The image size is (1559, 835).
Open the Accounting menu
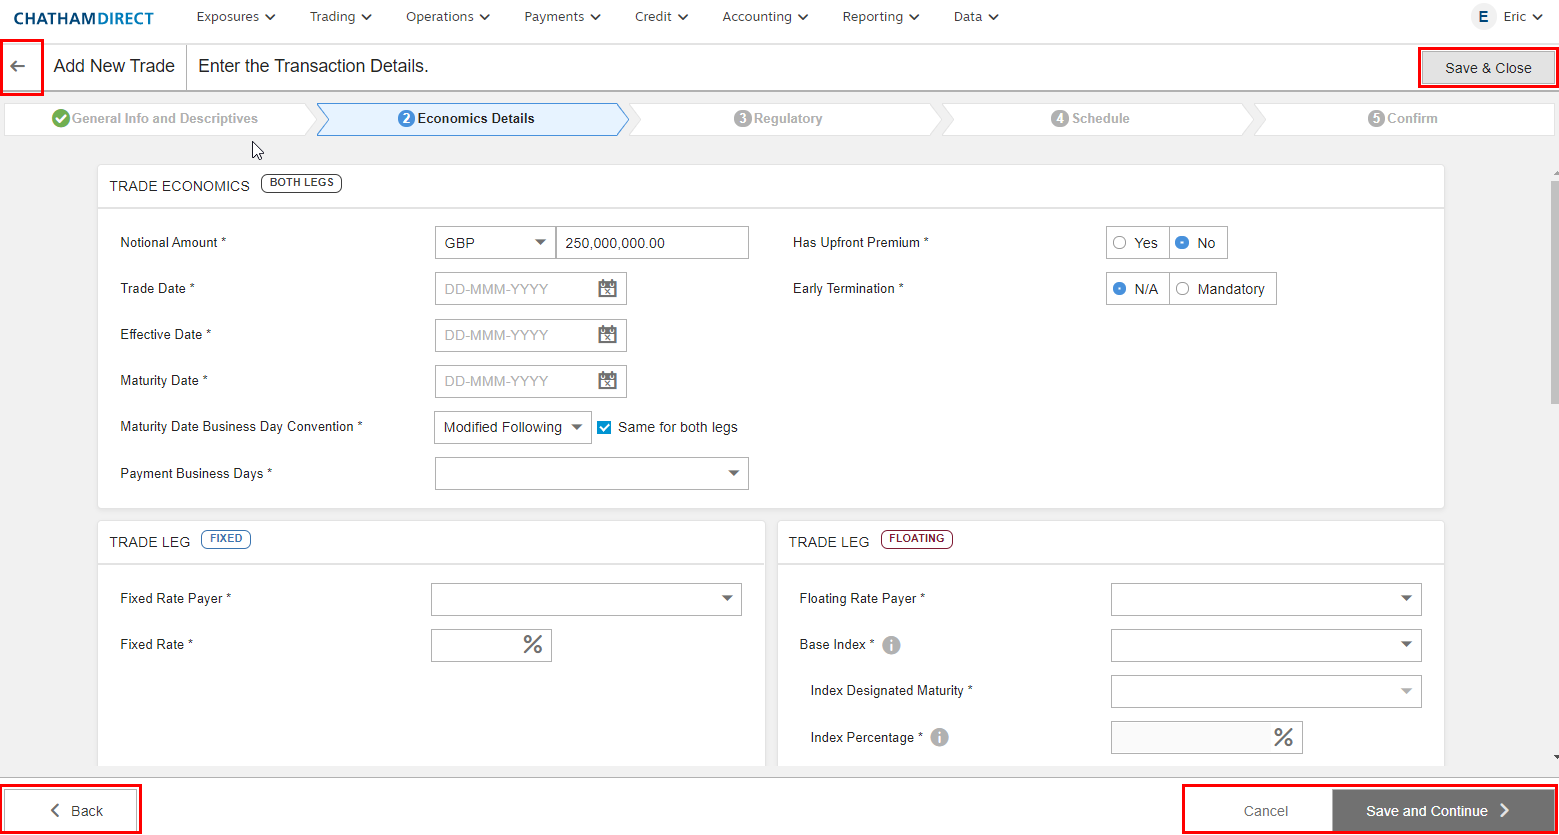[765, 17]
